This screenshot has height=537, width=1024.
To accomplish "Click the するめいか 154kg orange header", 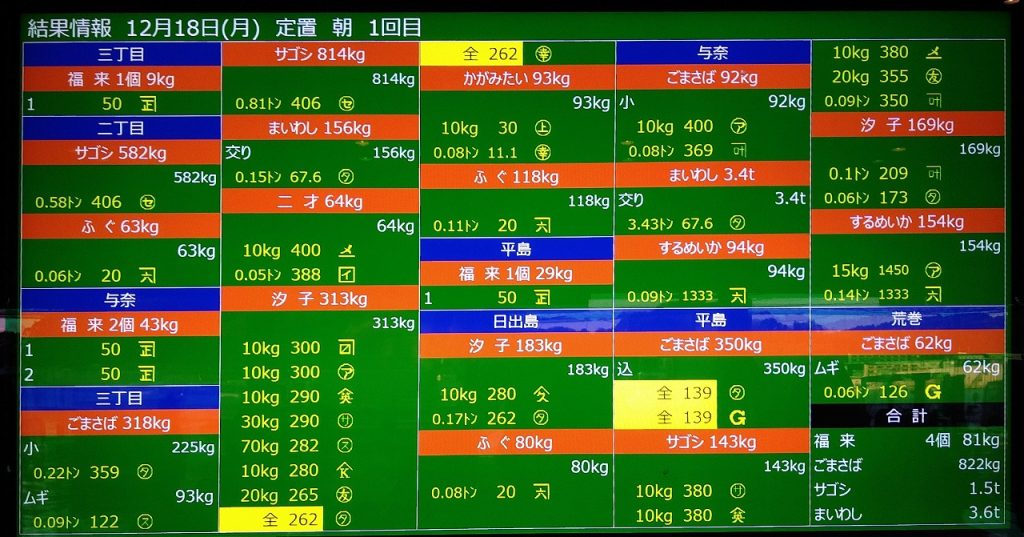I will [x=907, y=222].
